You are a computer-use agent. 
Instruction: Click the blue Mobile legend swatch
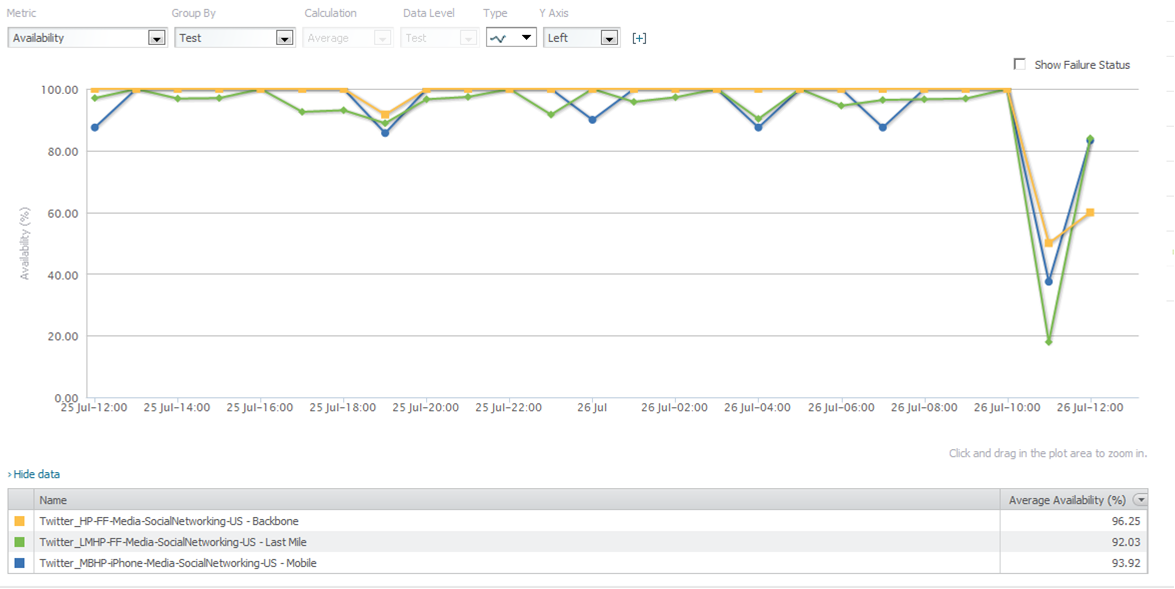click(20, 563)
